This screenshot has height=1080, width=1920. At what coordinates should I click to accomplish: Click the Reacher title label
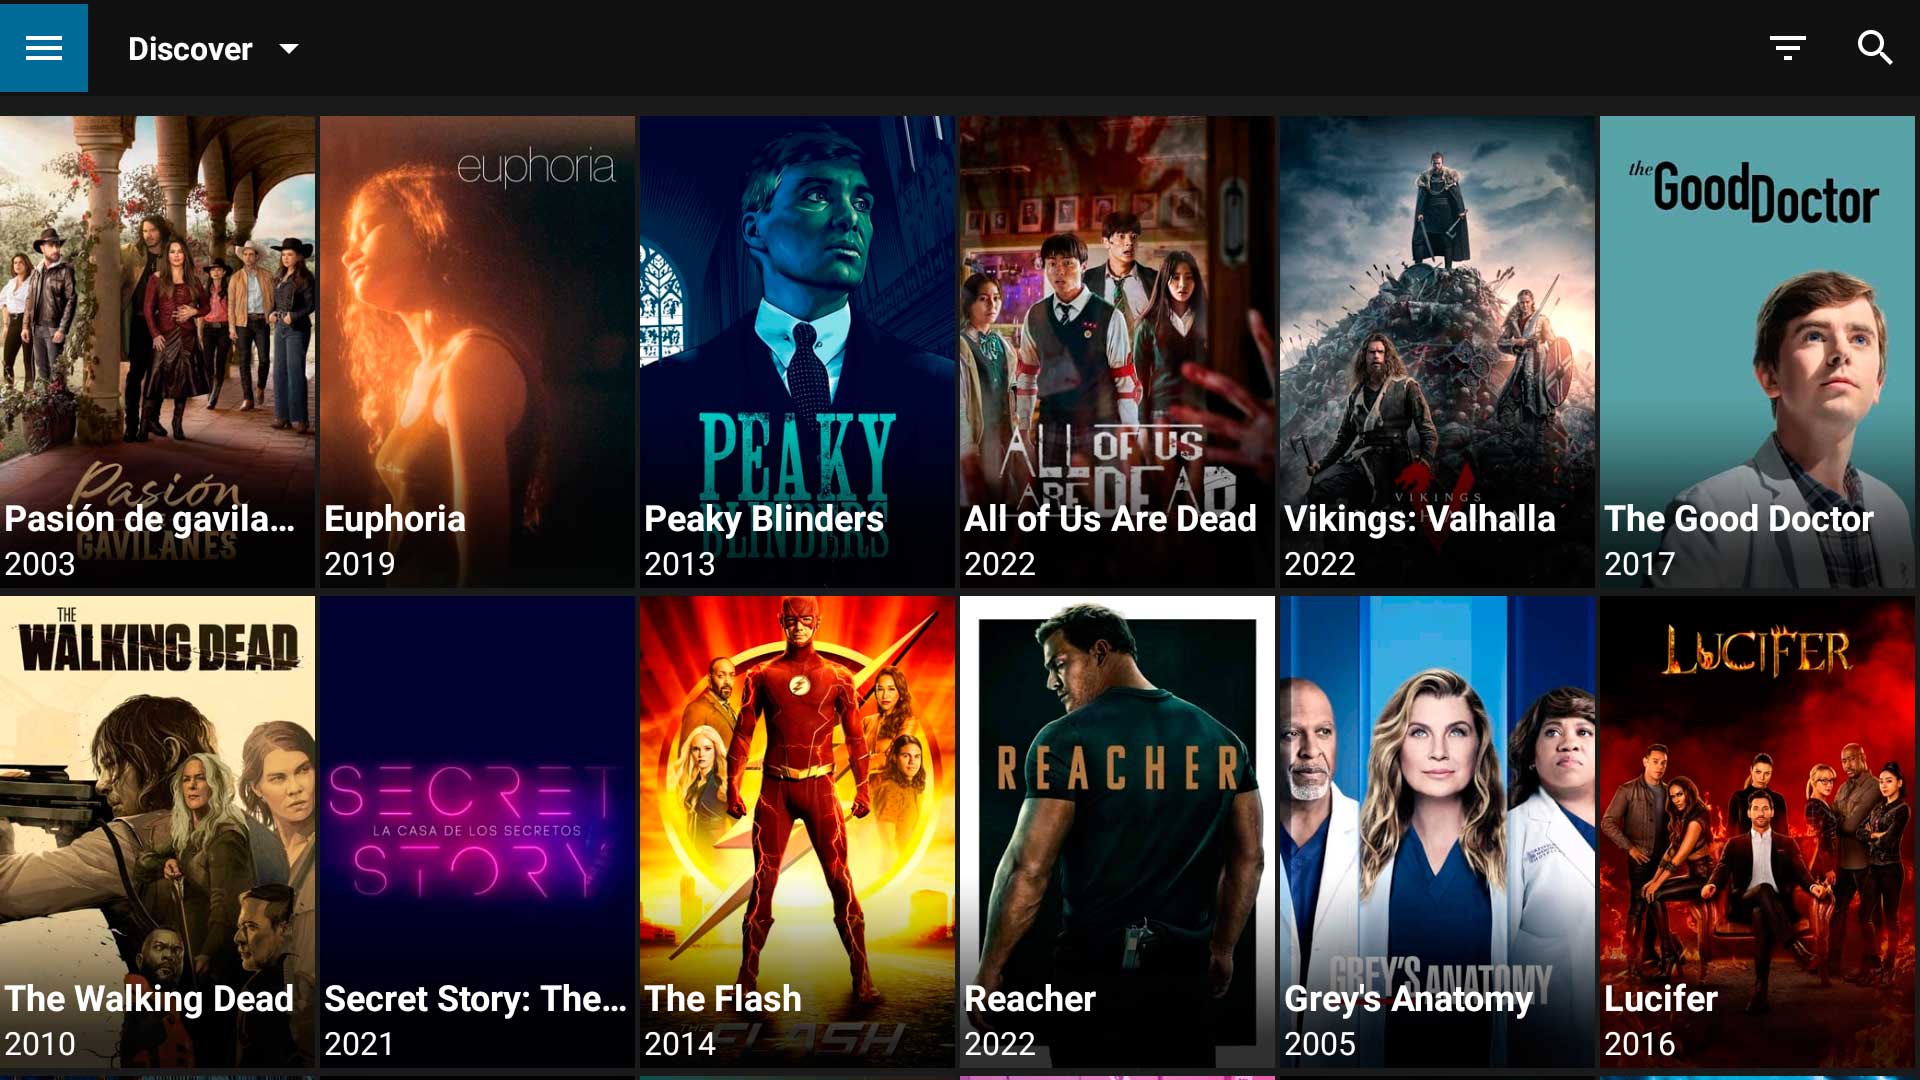tap(1030, 999)
